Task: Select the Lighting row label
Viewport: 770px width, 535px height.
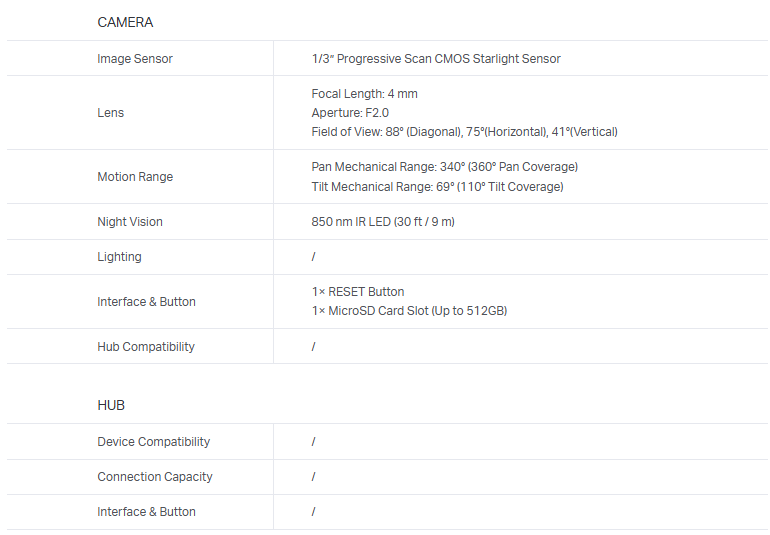Action: (119, 257)
